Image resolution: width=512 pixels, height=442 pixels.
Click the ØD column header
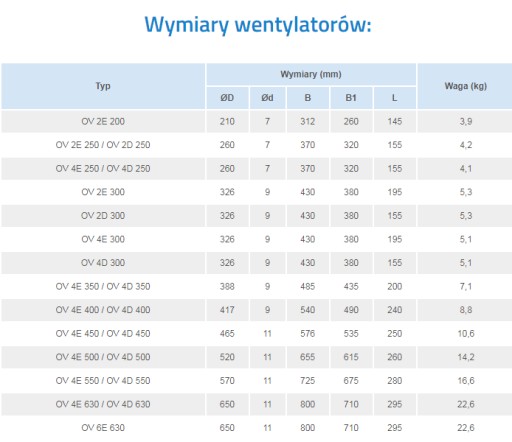coord(227,98)
